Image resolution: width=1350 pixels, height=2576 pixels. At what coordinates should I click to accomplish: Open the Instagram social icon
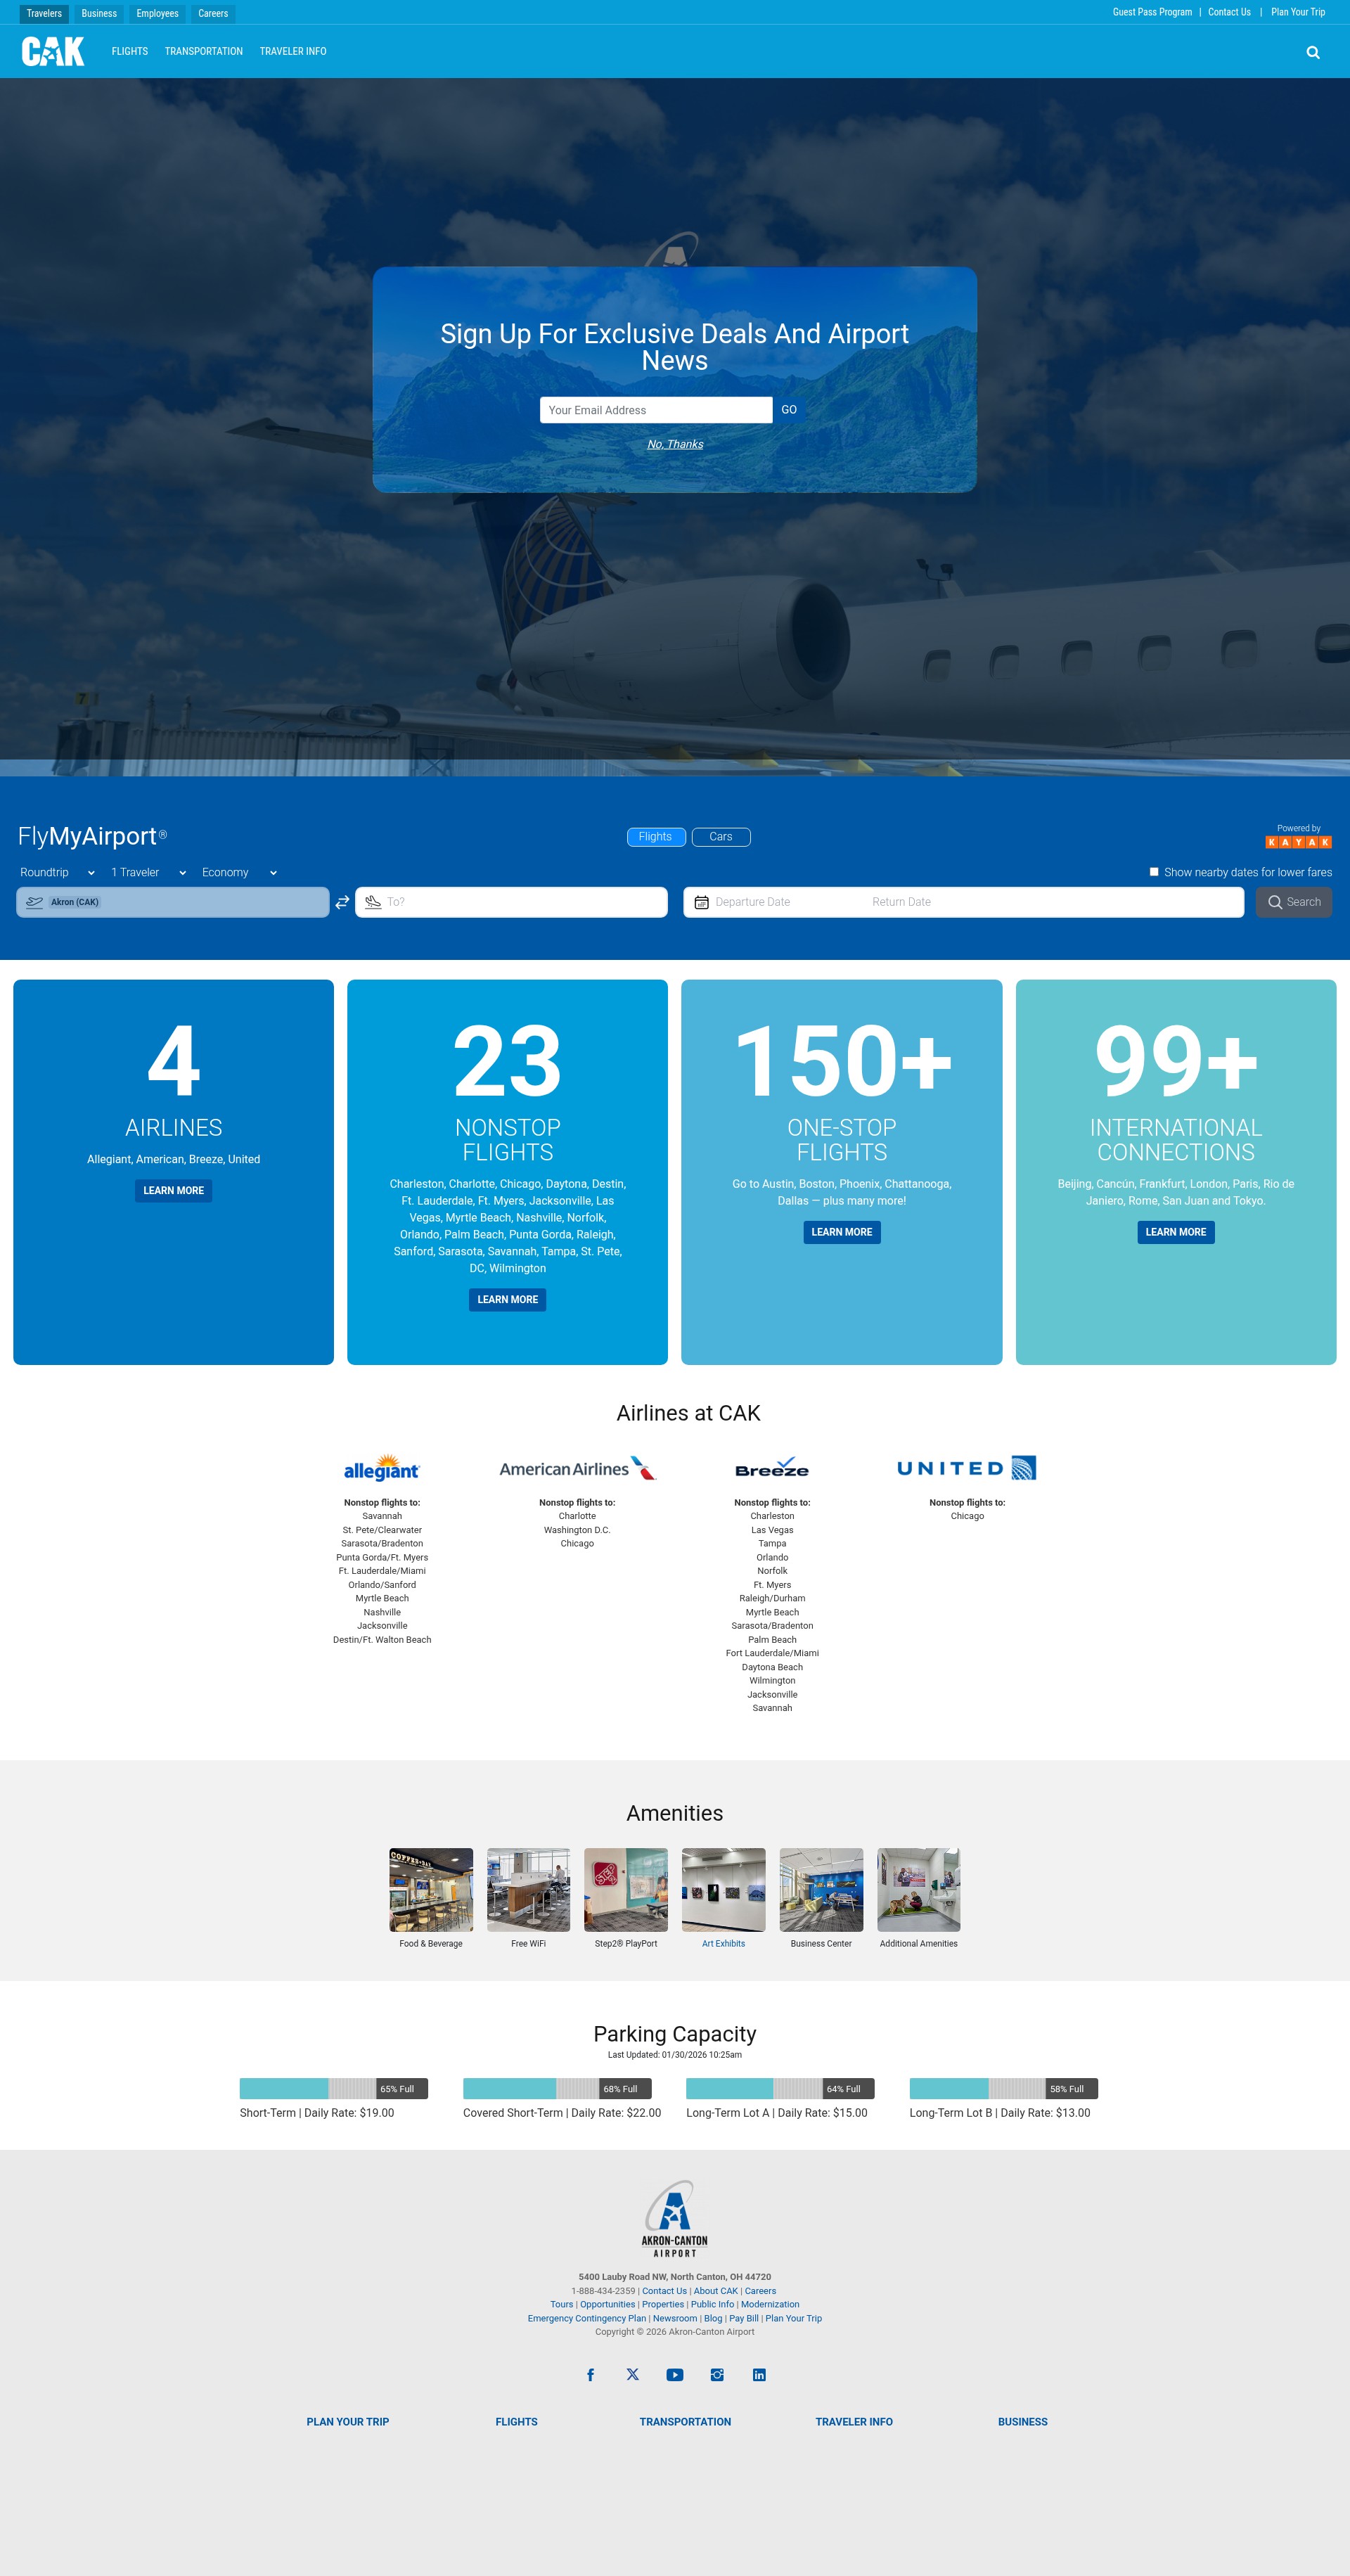coord(717,2374)
